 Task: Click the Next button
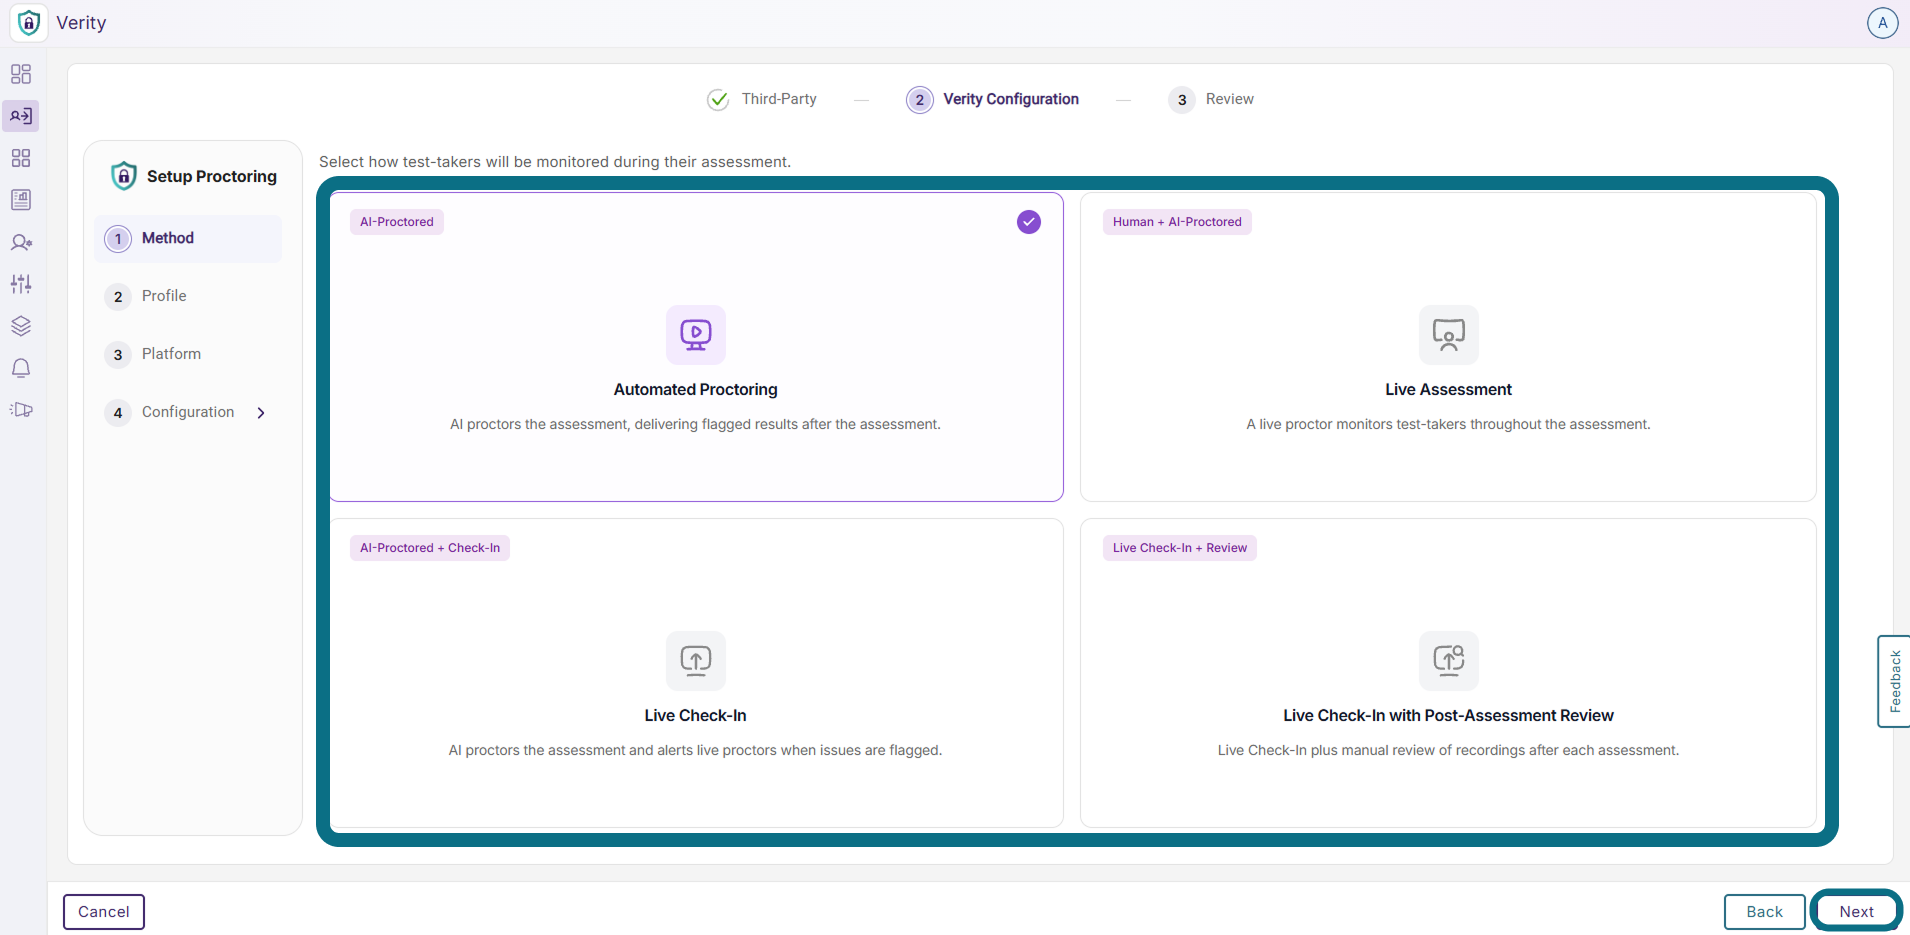[x=1856, y=912]
